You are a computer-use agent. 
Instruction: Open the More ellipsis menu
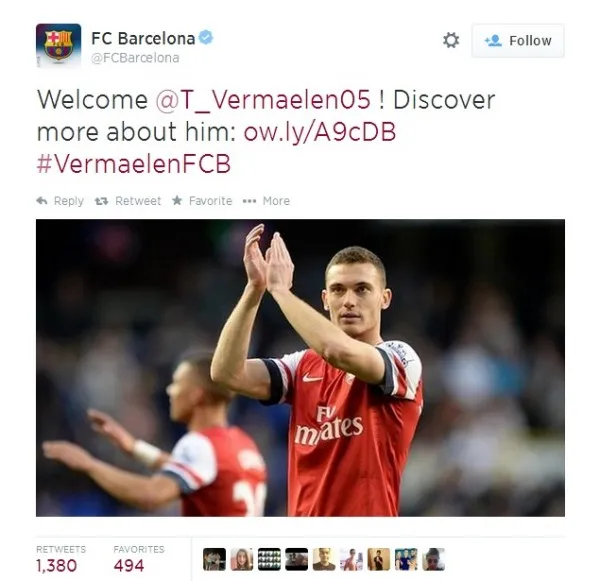(249, 201)
